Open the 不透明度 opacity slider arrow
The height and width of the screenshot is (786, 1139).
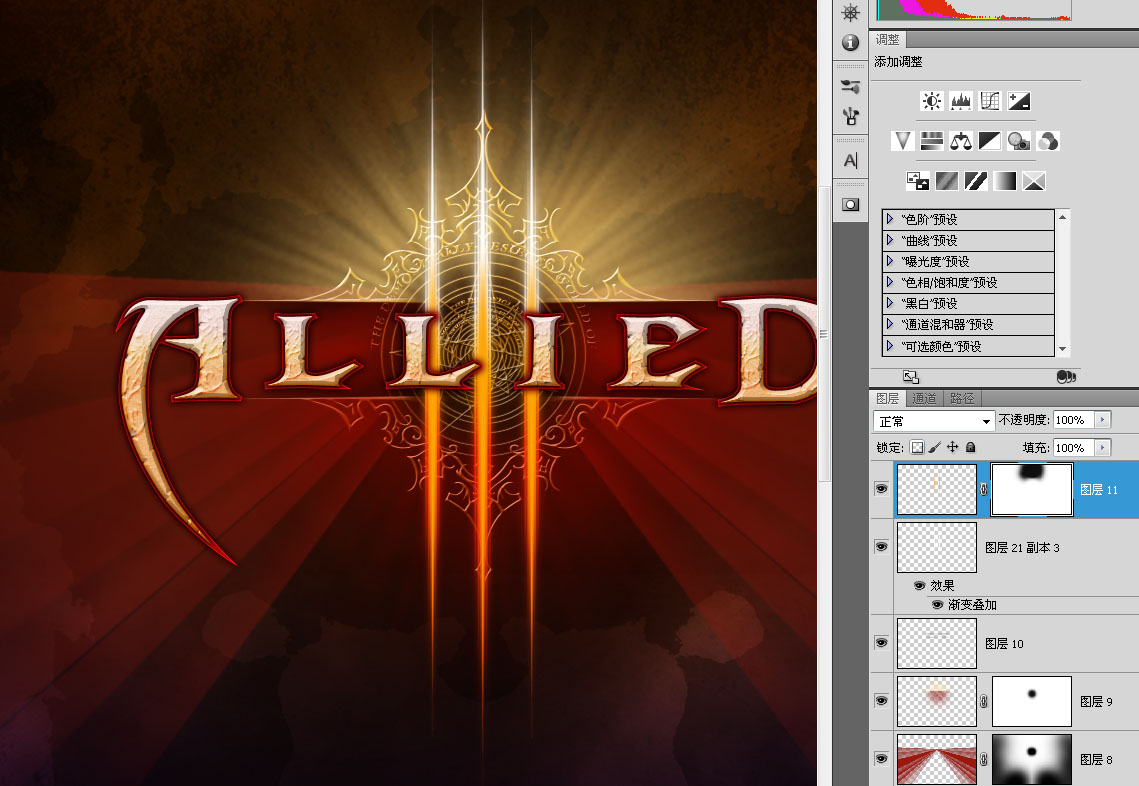click(x=1103, y=420)
